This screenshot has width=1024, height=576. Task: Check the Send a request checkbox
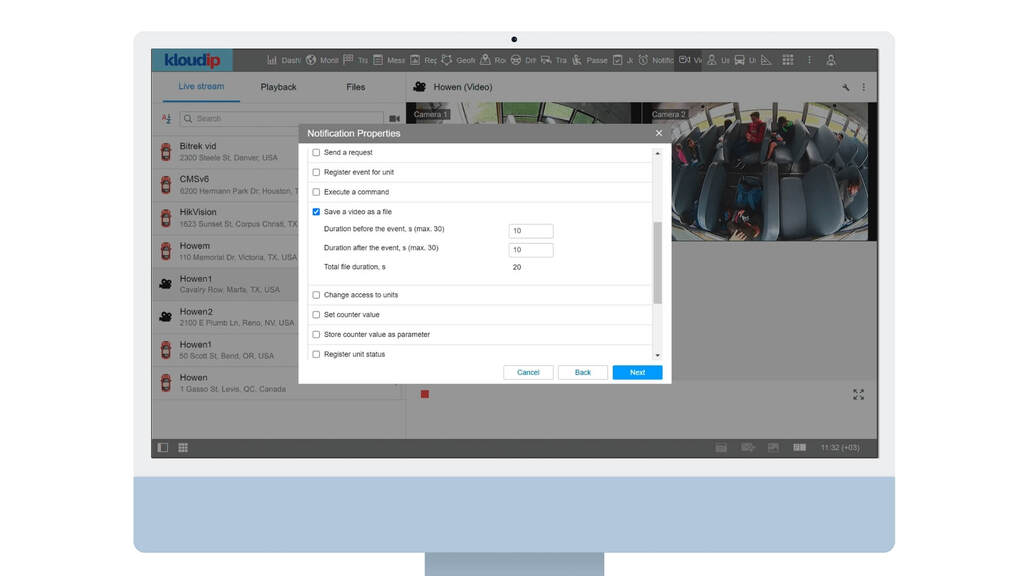click(316, 152)
